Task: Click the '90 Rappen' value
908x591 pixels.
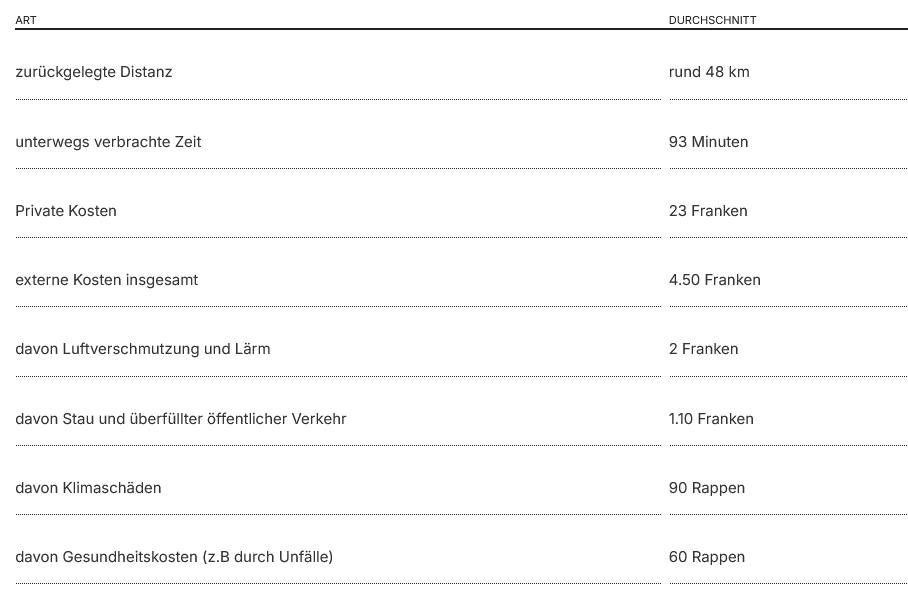Action: point(706,488)
